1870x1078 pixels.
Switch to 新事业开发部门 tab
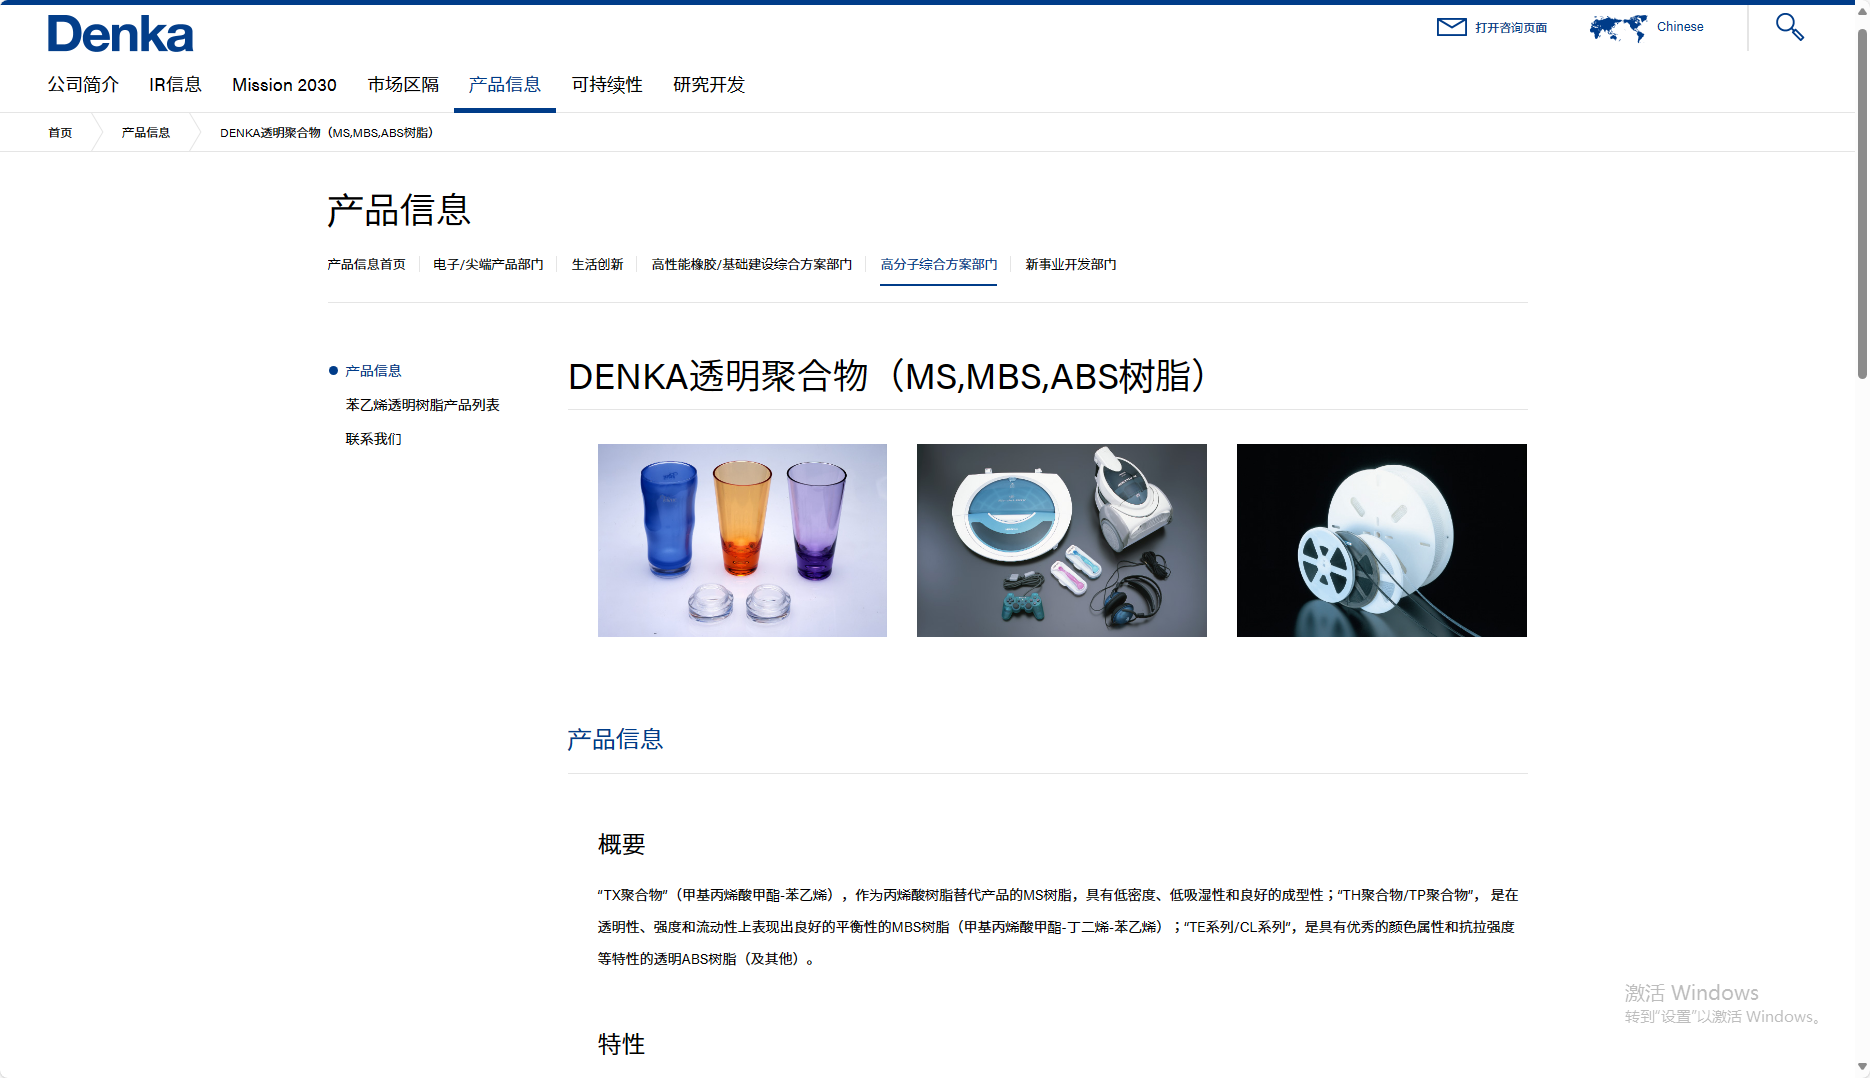[x=1070, y=265]
